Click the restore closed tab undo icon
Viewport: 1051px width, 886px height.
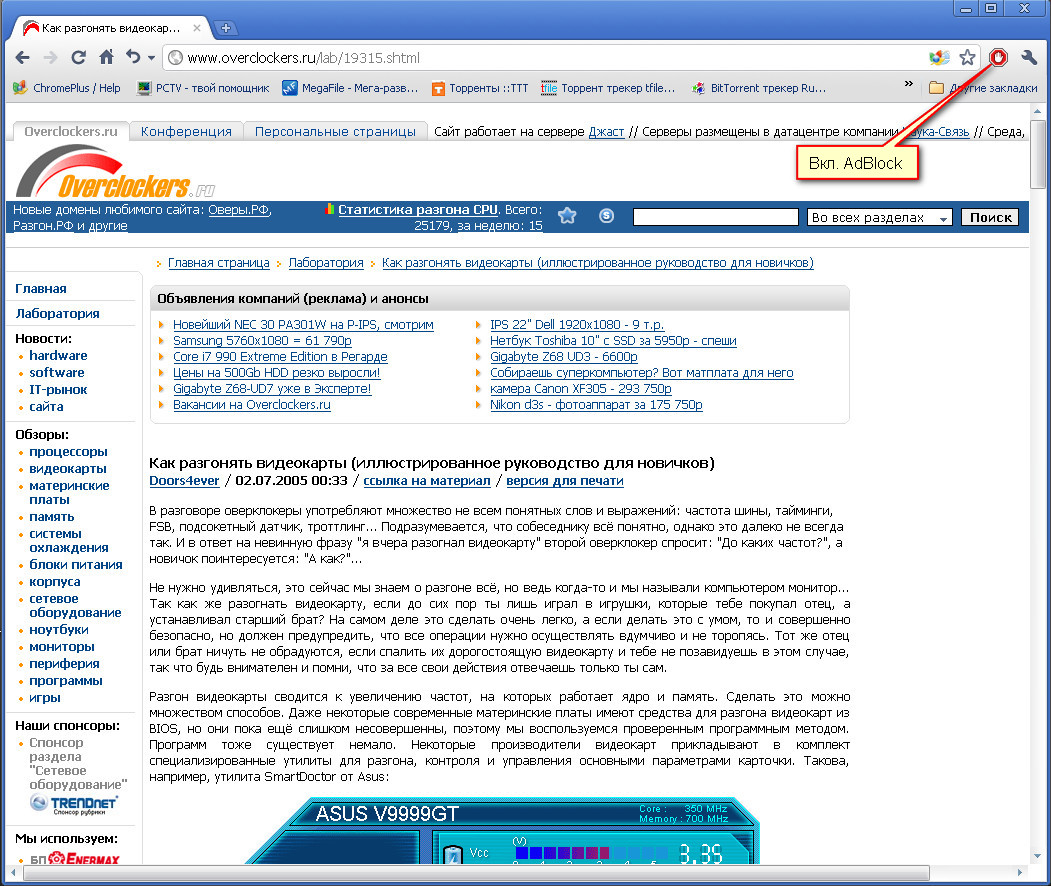pyautogui.click(x=133, y=57)
